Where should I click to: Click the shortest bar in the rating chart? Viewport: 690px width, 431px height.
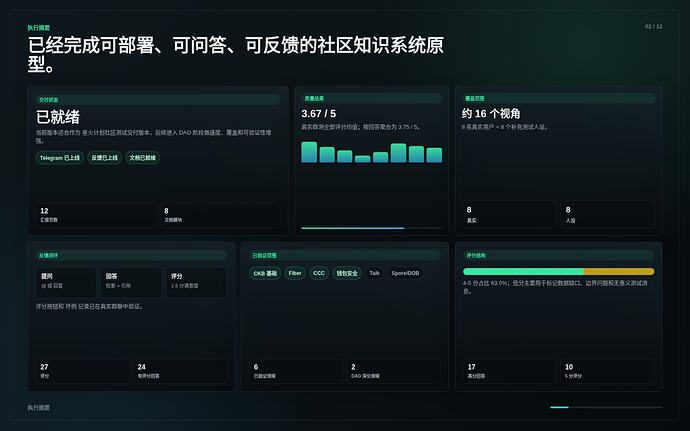point(363,159)
